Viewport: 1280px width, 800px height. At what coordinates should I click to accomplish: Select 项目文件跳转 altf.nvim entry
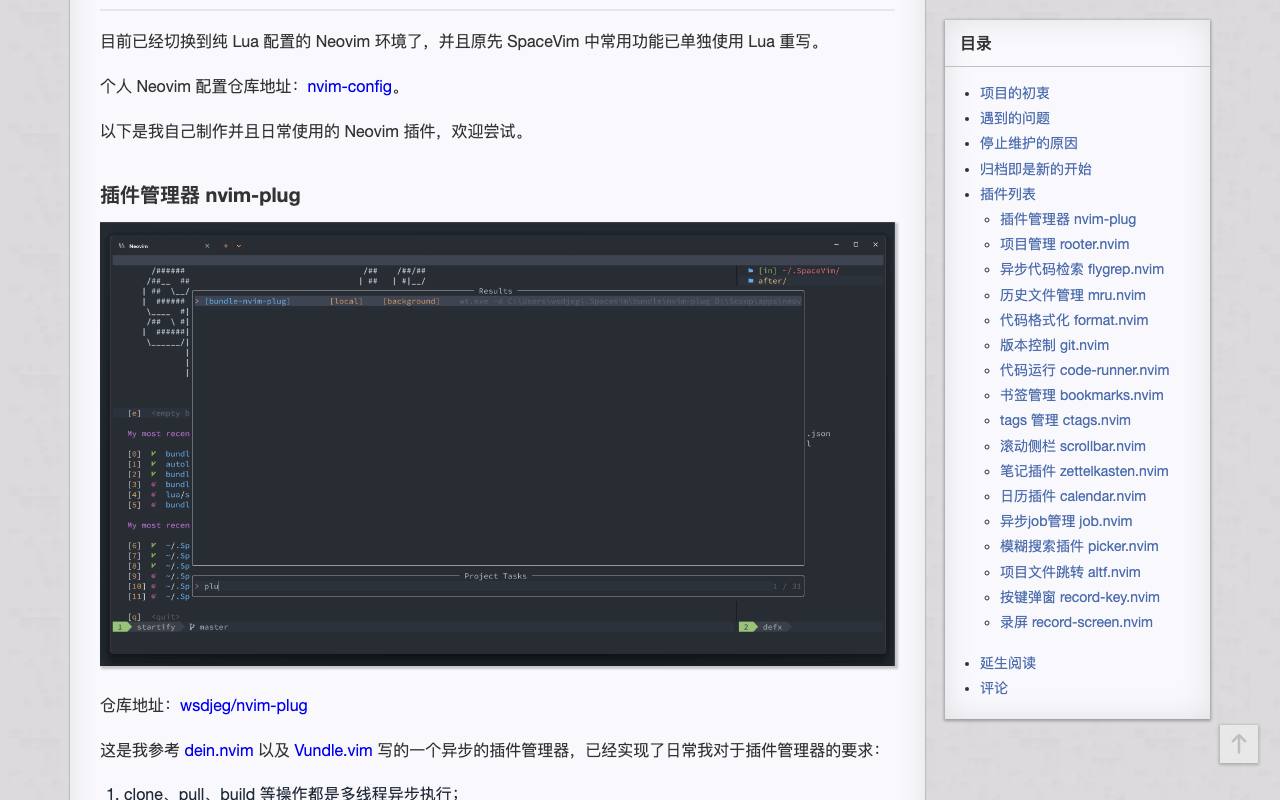tap(1070, 572)
